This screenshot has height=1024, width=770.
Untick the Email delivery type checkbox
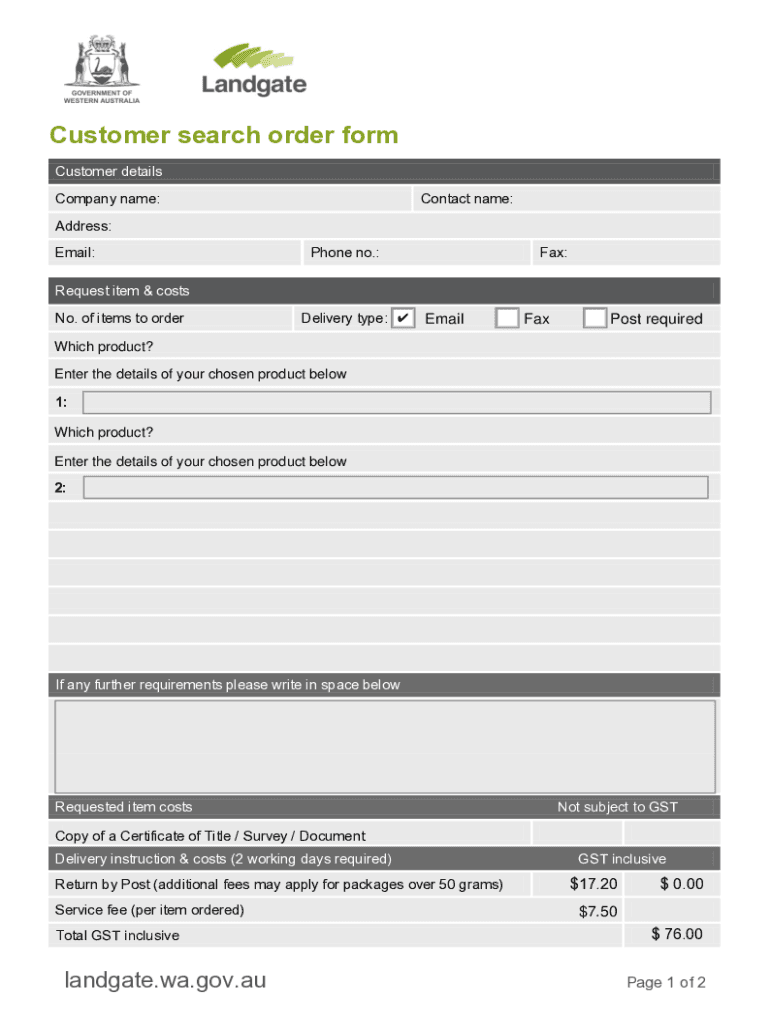[x=403, y=318]
